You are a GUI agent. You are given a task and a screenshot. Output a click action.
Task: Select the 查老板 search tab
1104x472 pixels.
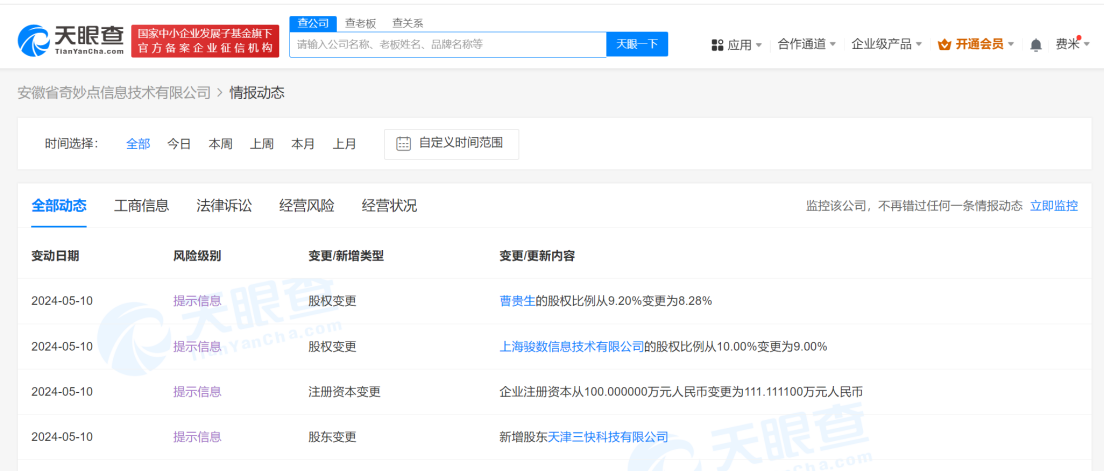coord(360,23)
